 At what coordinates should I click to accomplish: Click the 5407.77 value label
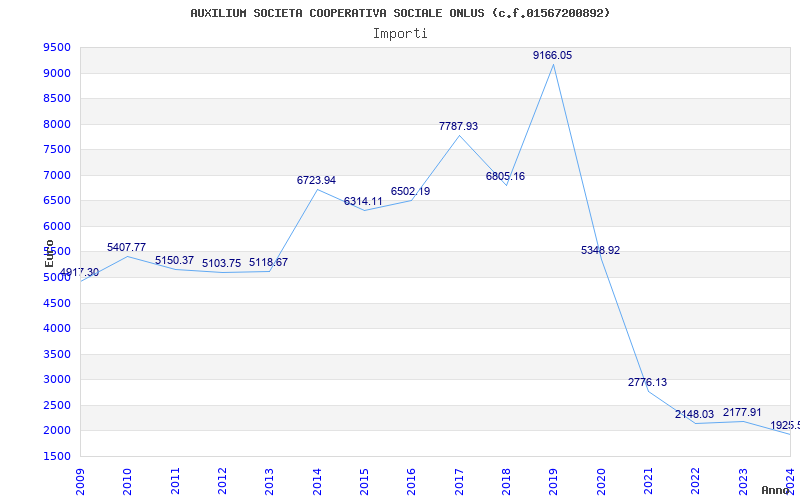126,247
